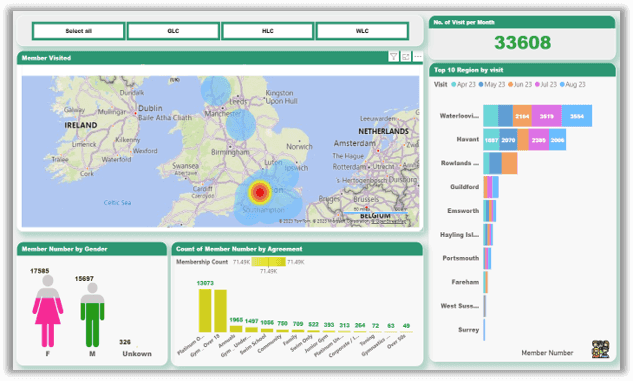The height and width of the screenshot is (381, 633).
Task: Select the Havant May 23 segment 2070
Action: coord(508,140)
